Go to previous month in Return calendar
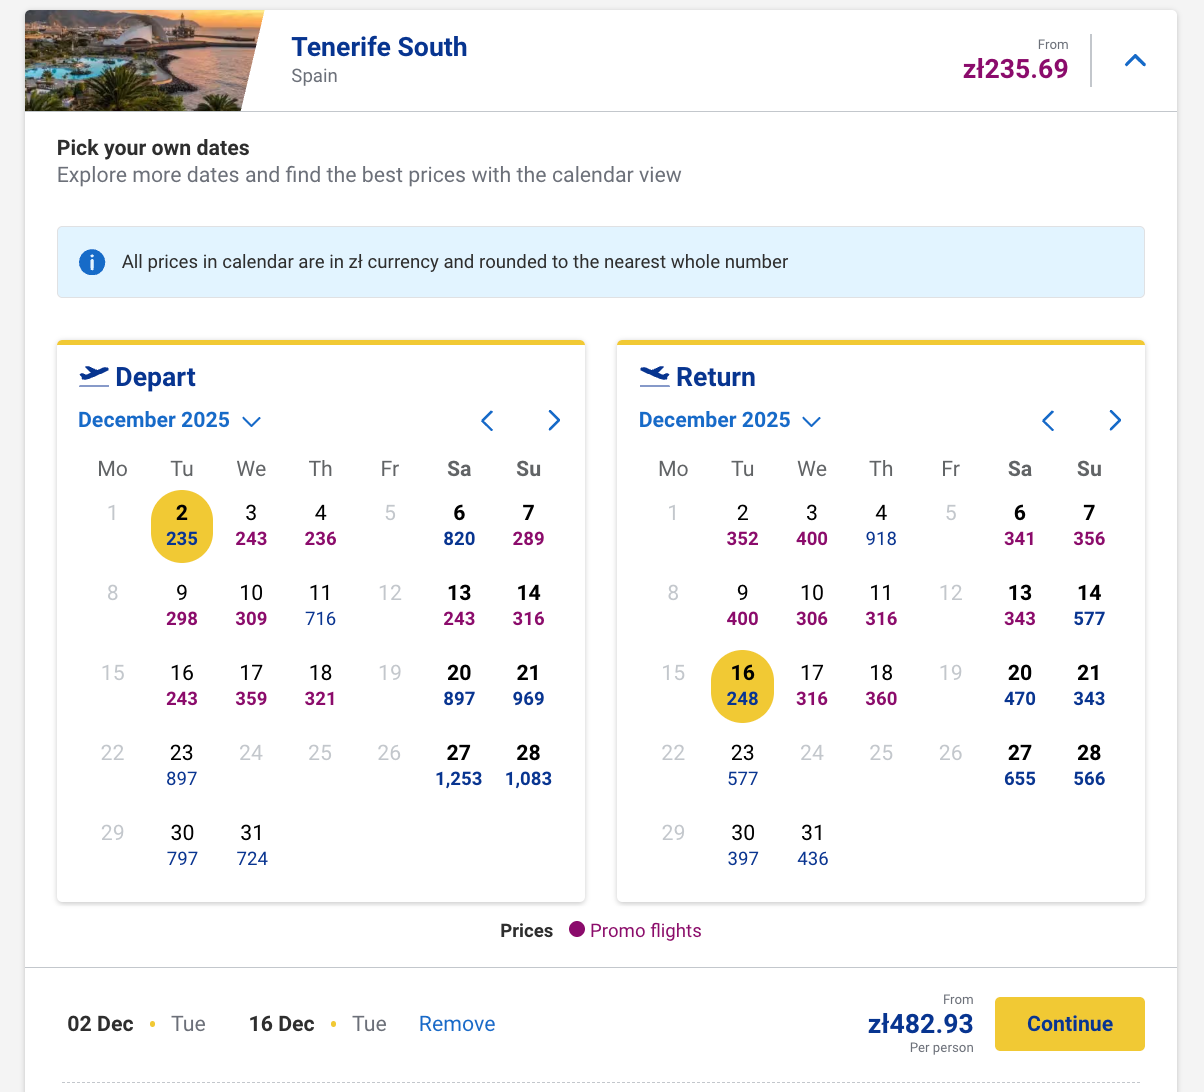This screenshot has width=1204, height=1092. pos(1048,421)
